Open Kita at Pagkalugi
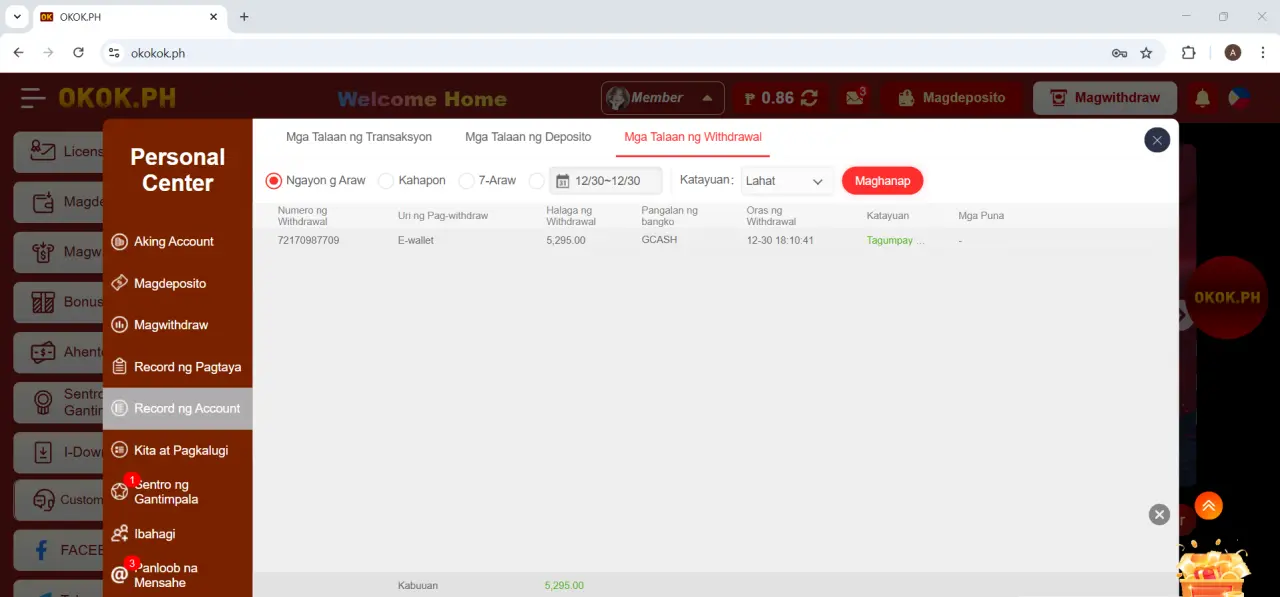The image size is (1280, 597). [x=177, y=450]
